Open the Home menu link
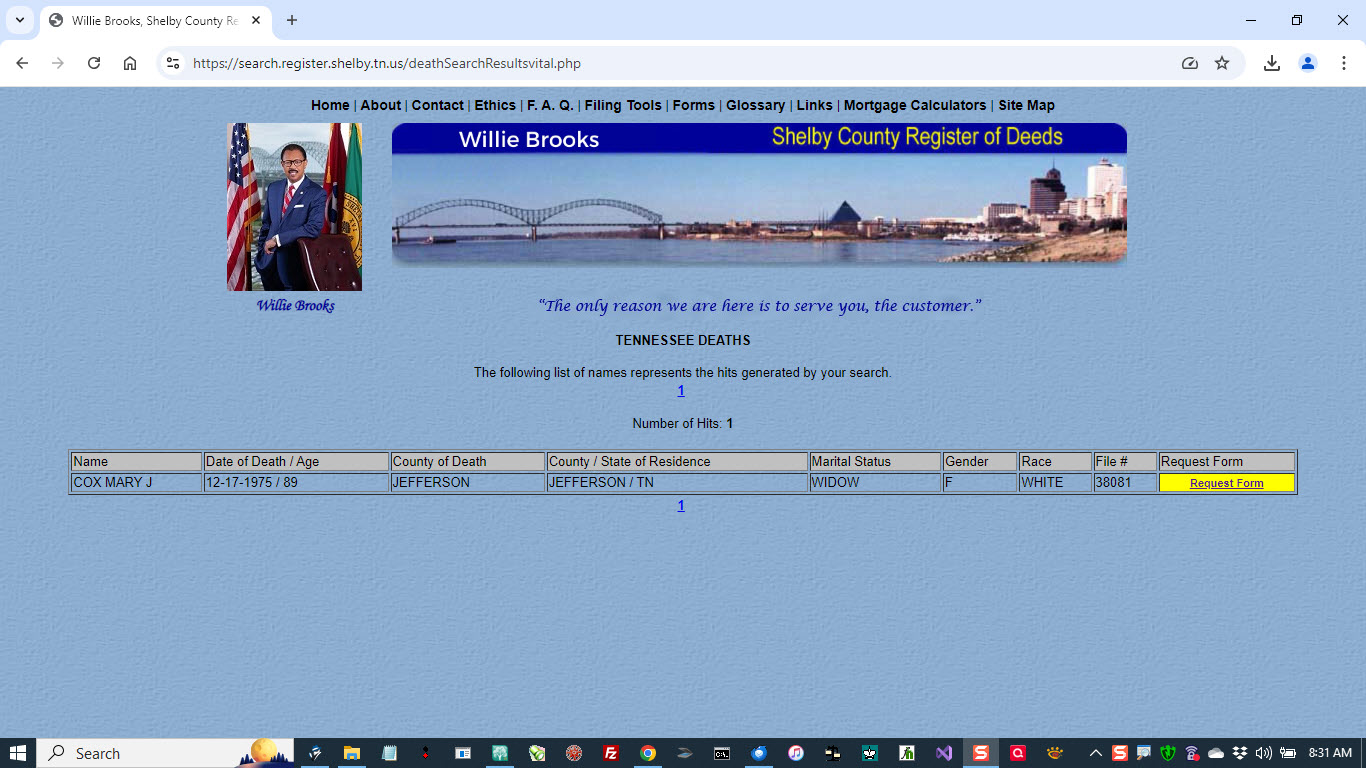Screen dimensions: 1366x768 330,105
